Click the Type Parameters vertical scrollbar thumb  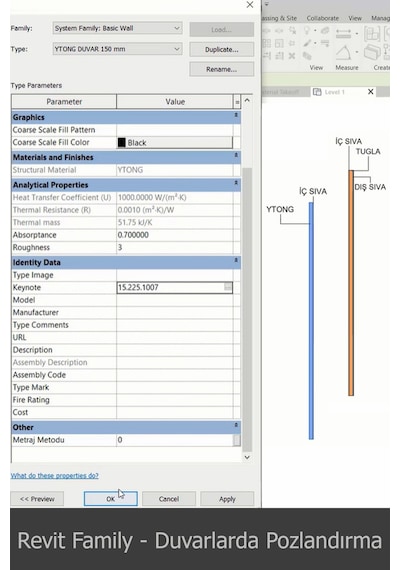pyautogui.click(x=247, y=310)
